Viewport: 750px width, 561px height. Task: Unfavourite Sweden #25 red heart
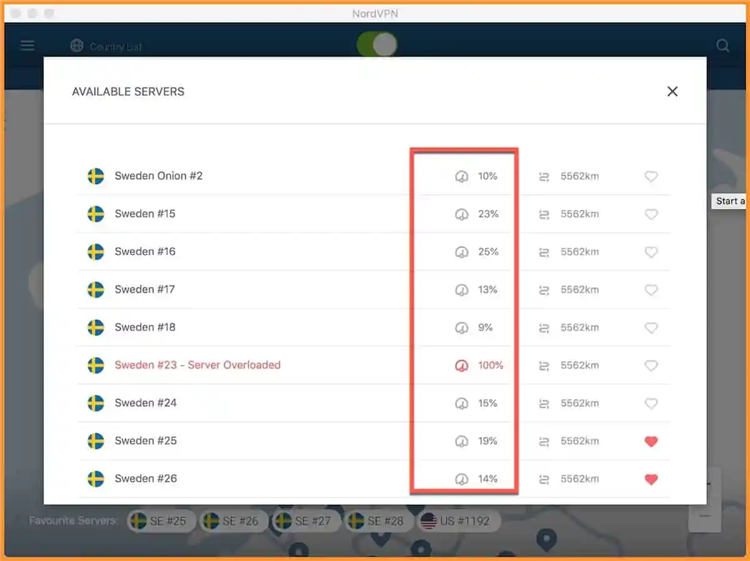click(651, 441)
